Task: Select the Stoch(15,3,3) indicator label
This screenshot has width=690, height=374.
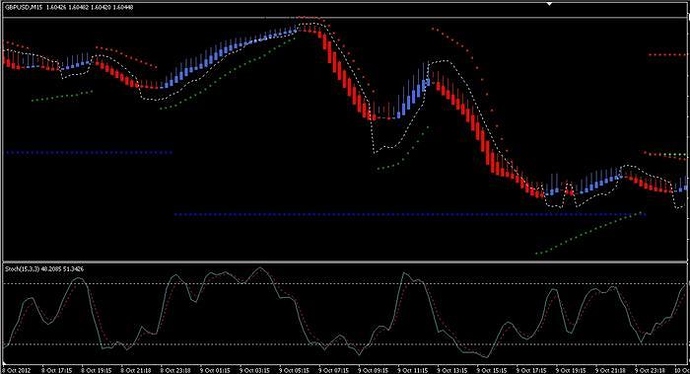Action: click(44, 268)
